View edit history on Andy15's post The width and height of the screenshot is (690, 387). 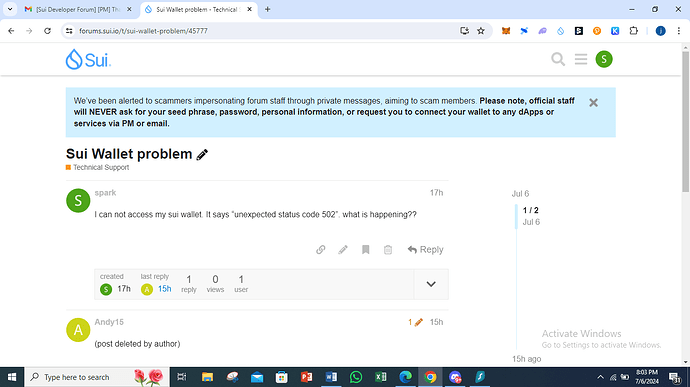pos(415,322)
